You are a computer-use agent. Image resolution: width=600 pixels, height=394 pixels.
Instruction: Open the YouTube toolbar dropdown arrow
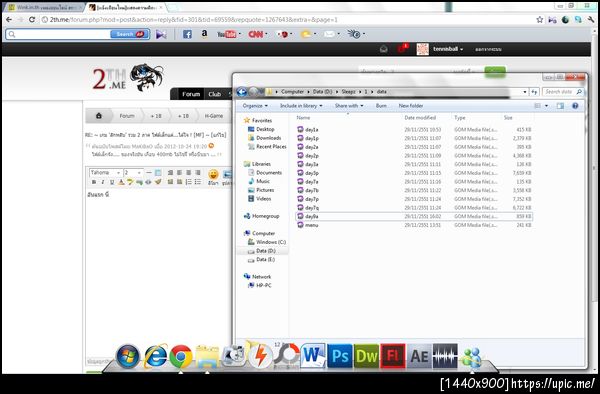click(x=240, y=34)
